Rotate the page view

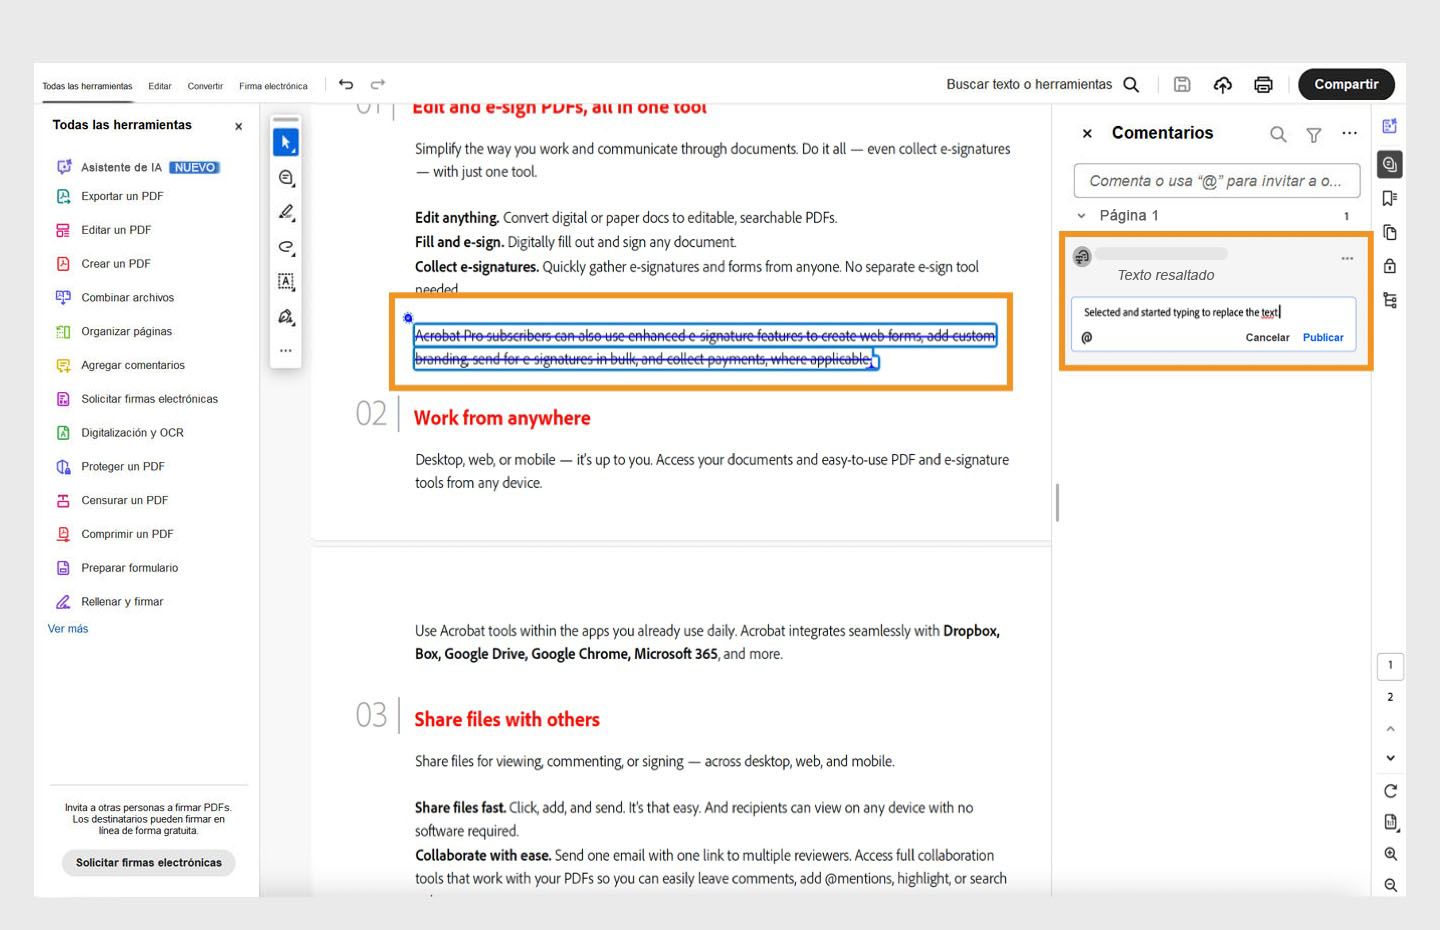[x=1390, y=791]
